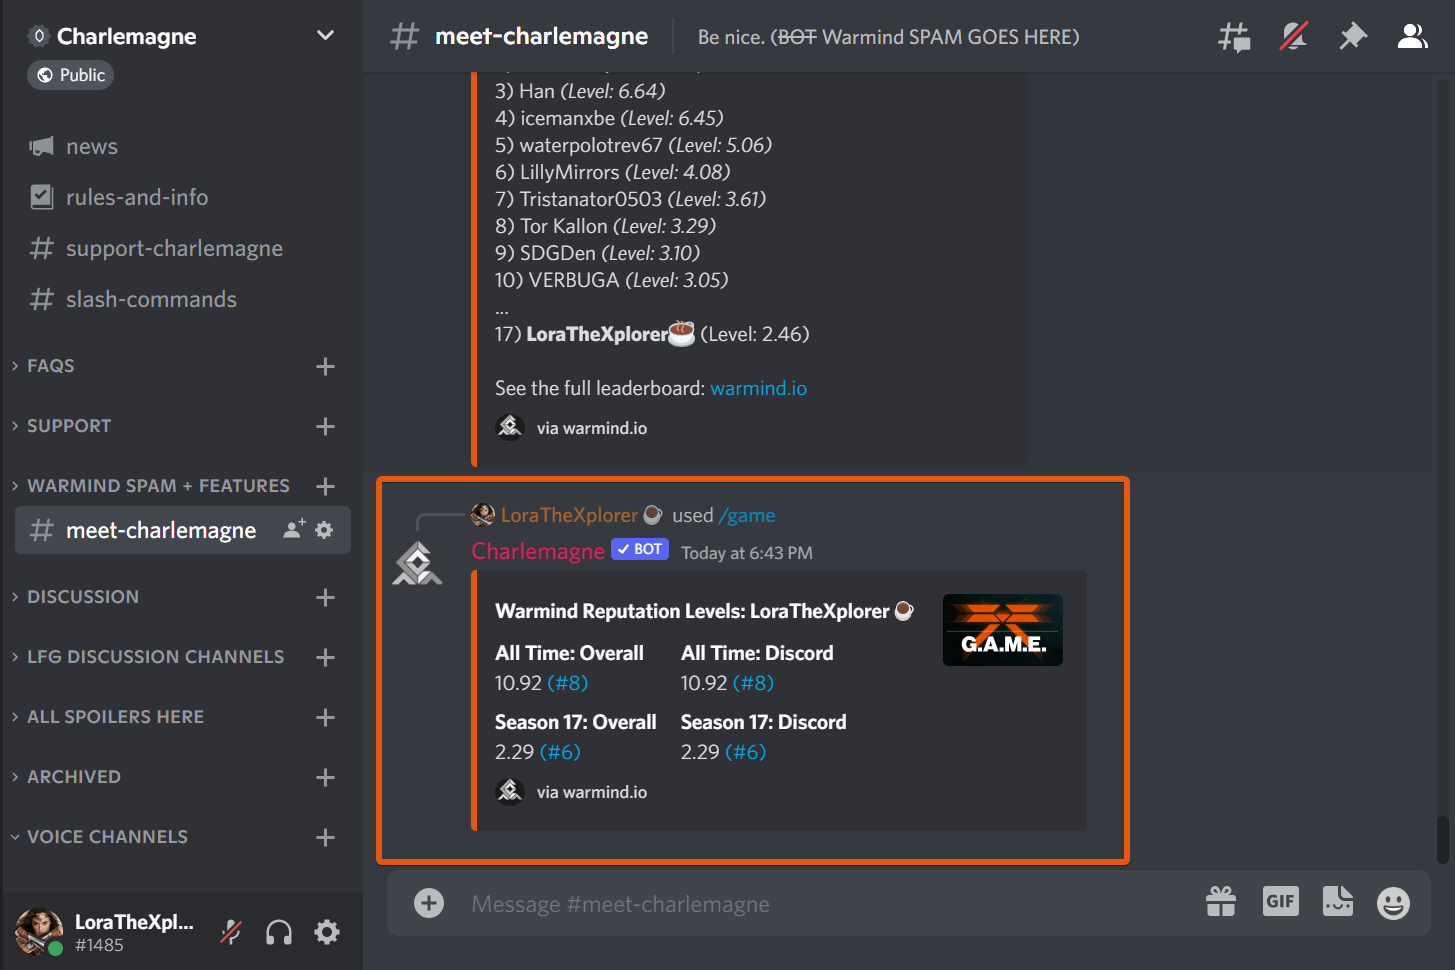Select the meet-charlemagne channel
This screenshot has height=970, width=1455.
(x=161, y=531)
